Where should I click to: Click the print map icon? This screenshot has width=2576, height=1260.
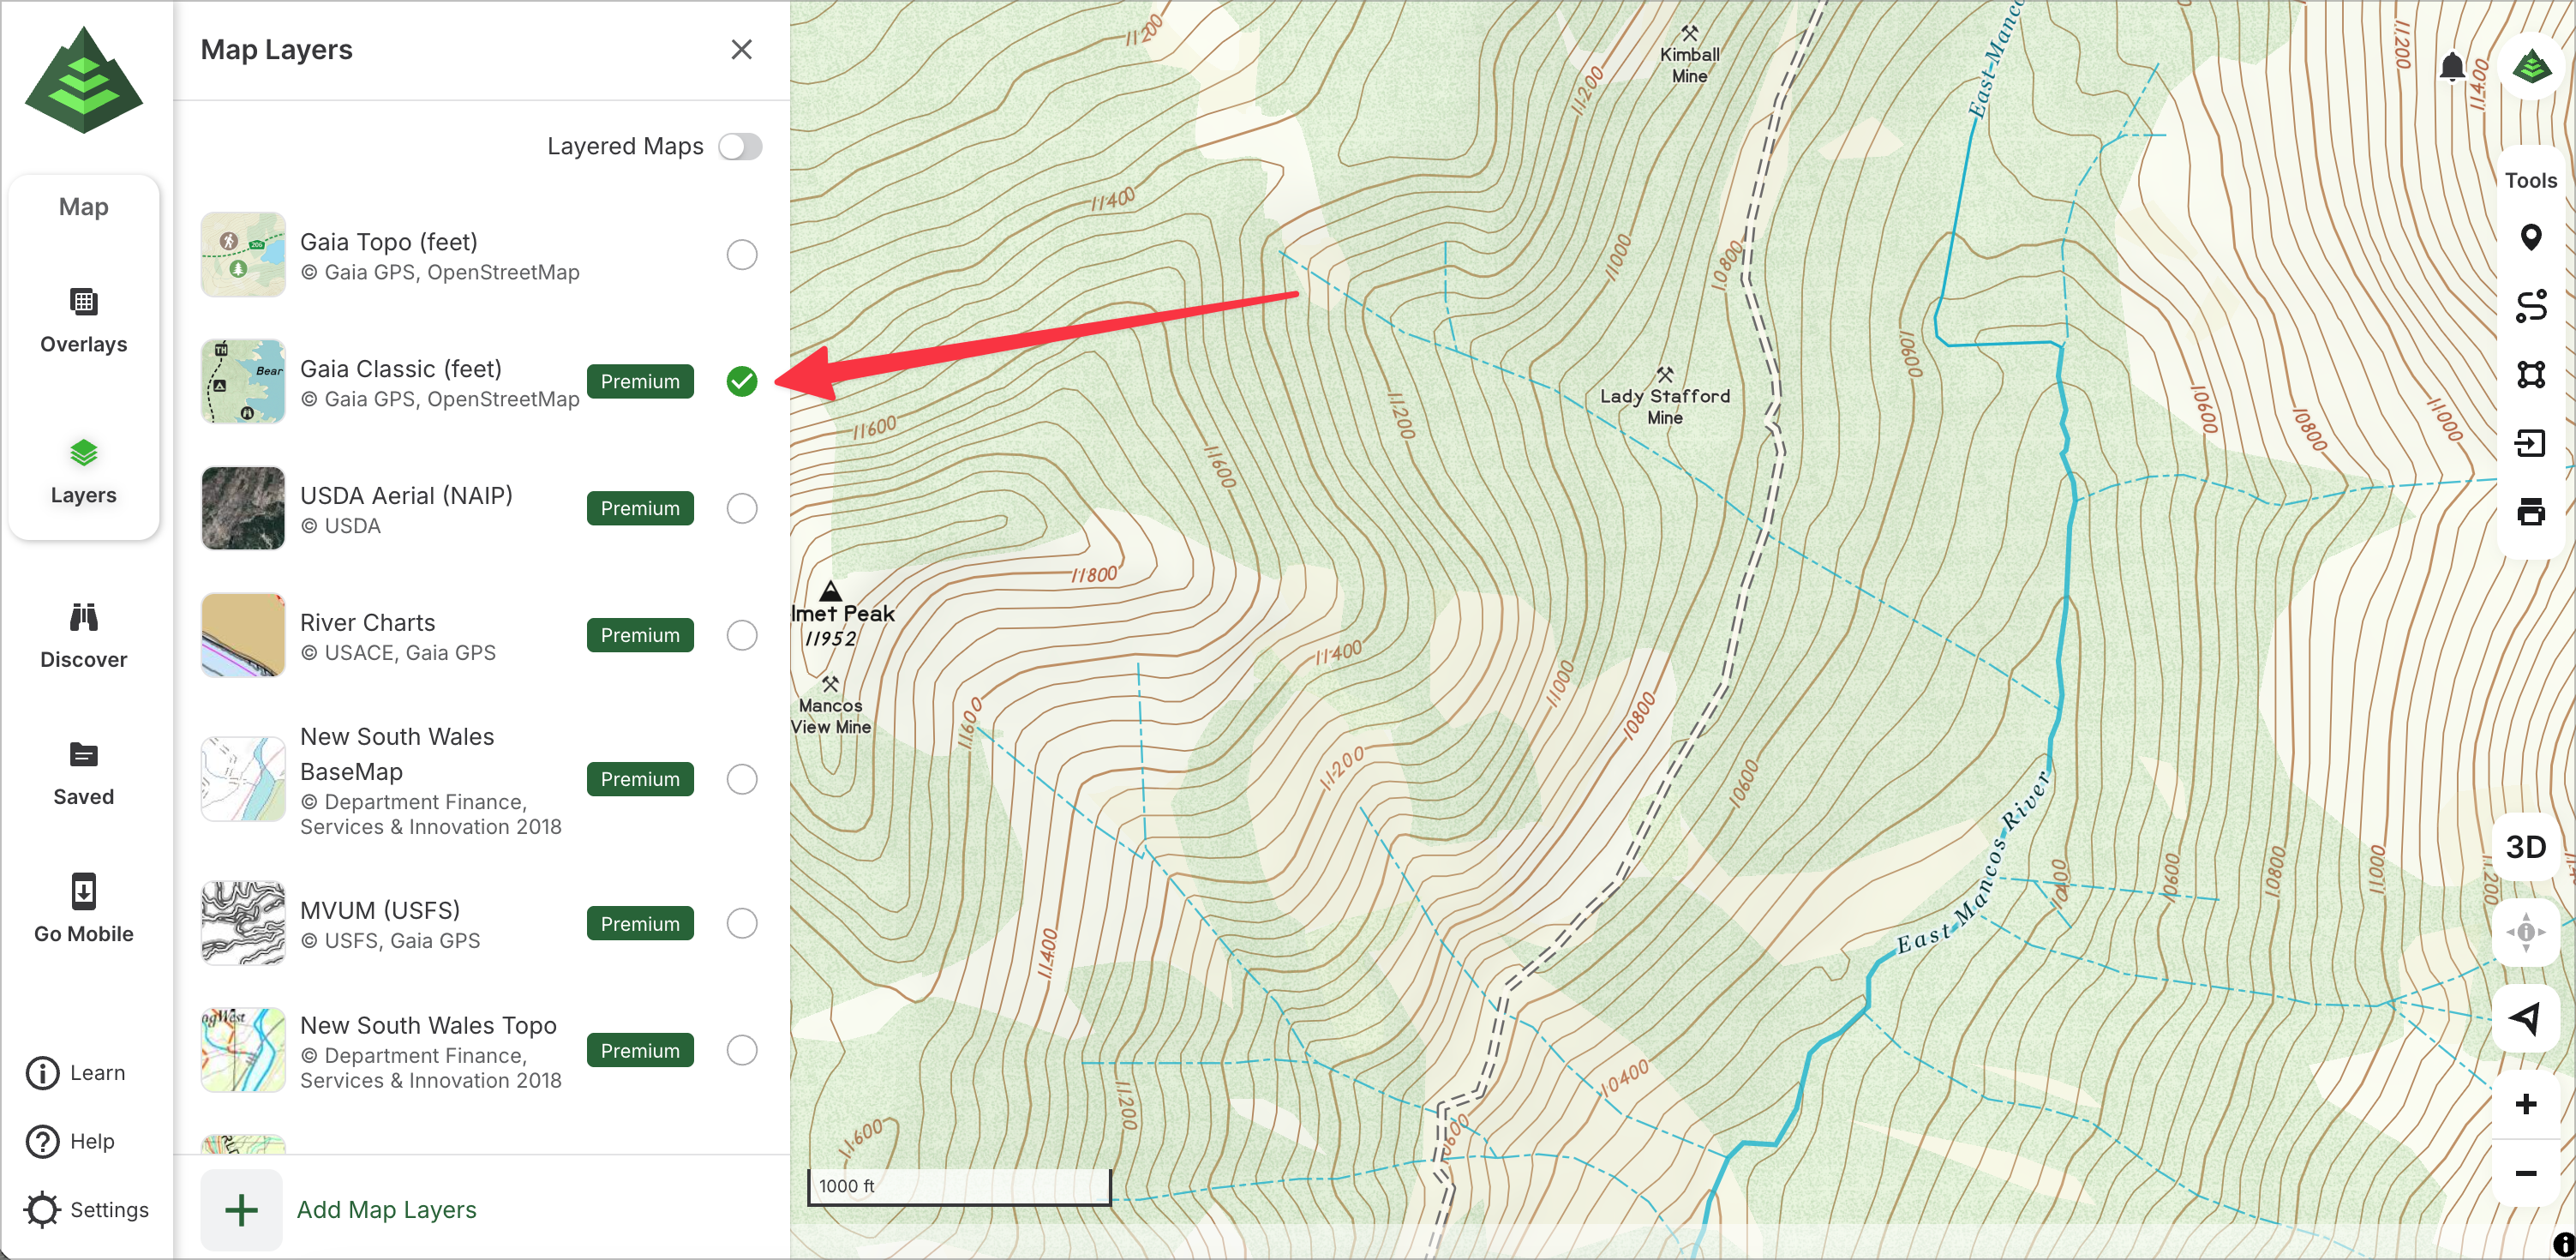pyautogui.click(x=2530, y=512)
